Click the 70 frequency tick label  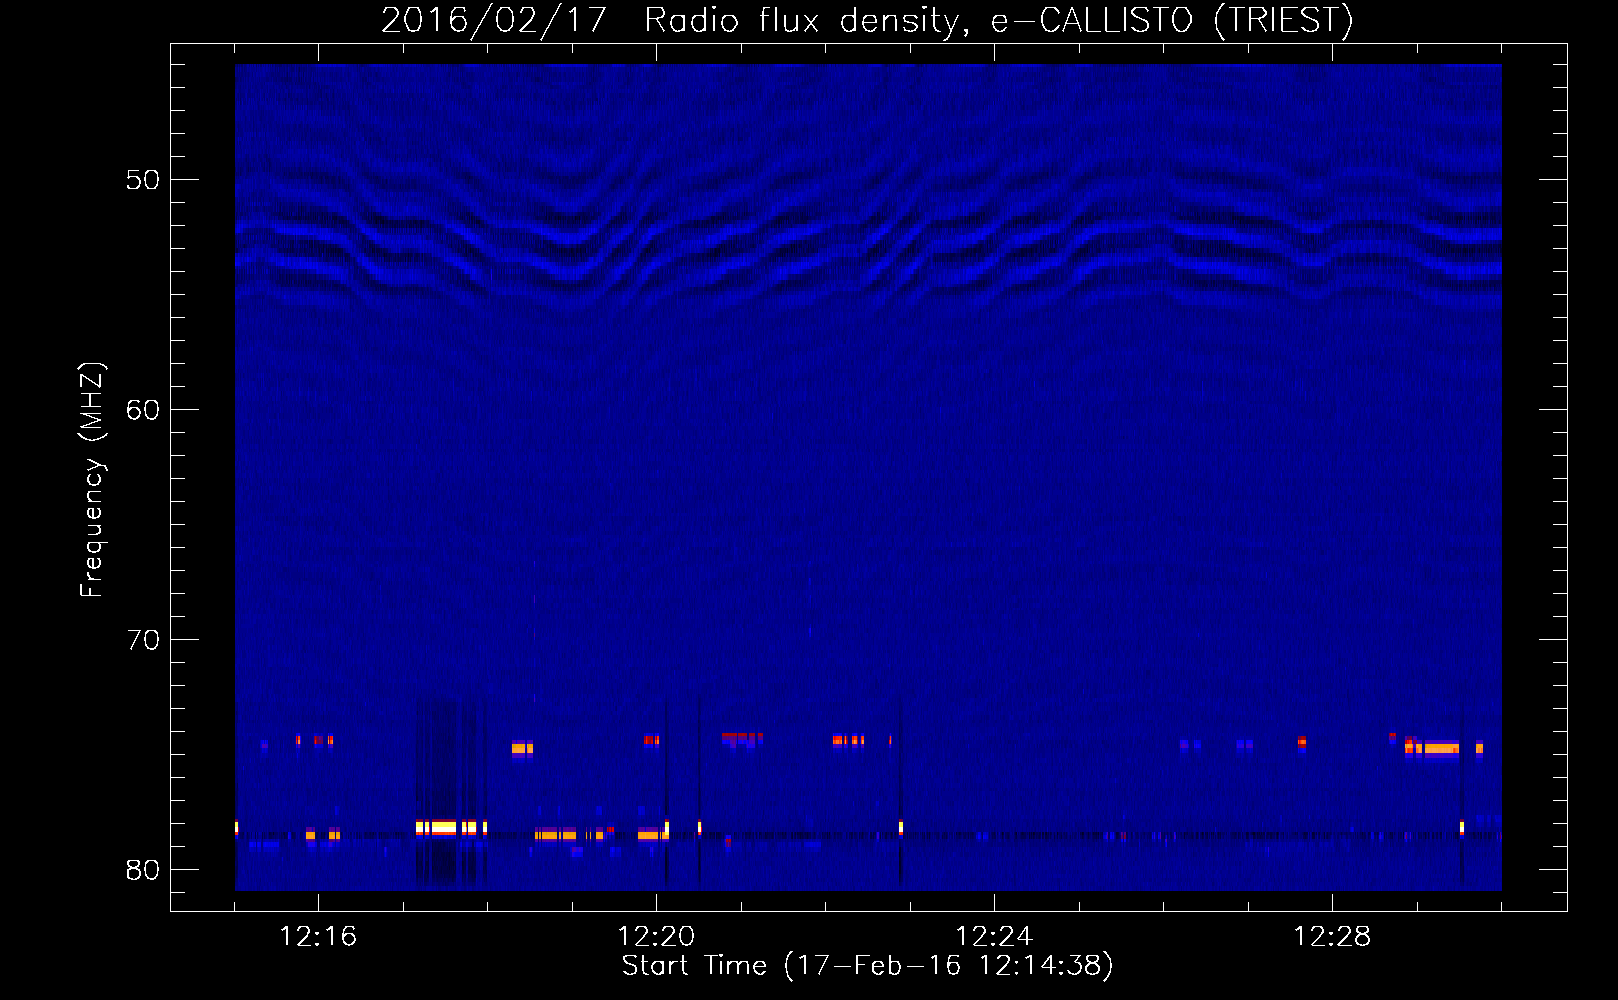(143, 640)
